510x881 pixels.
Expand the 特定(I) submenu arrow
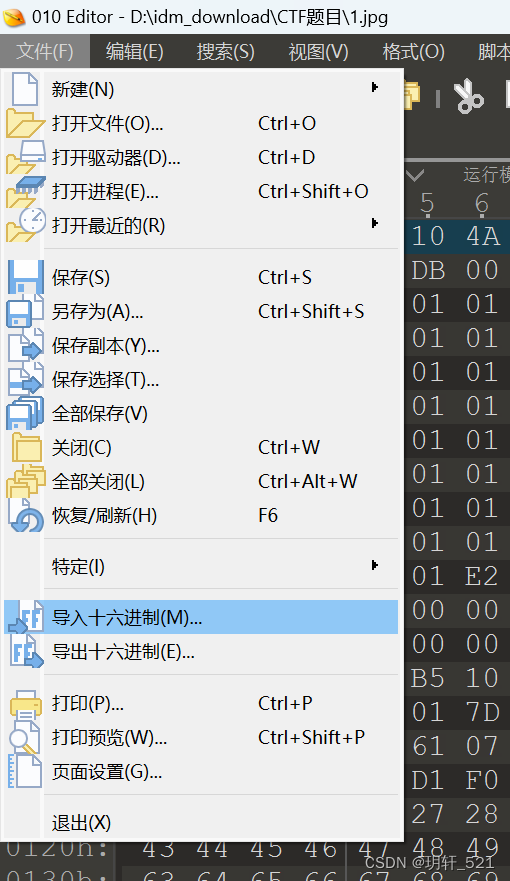tap(375, 565)
